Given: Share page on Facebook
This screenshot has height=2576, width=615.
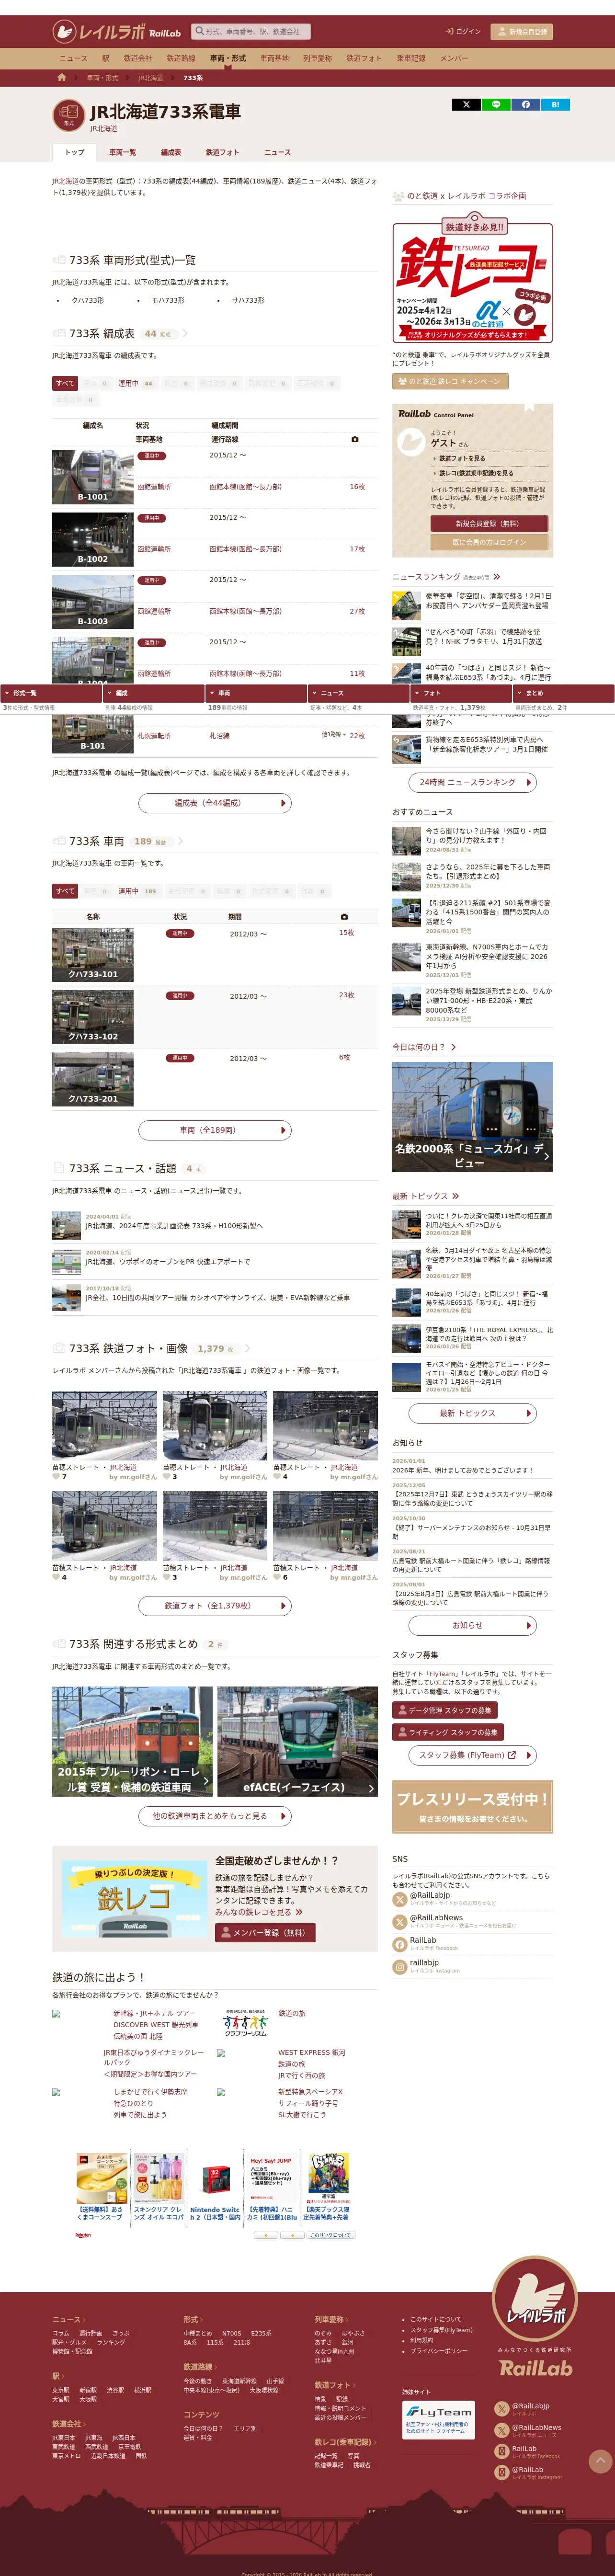Looking at the screenshot, I should (526, 104).
